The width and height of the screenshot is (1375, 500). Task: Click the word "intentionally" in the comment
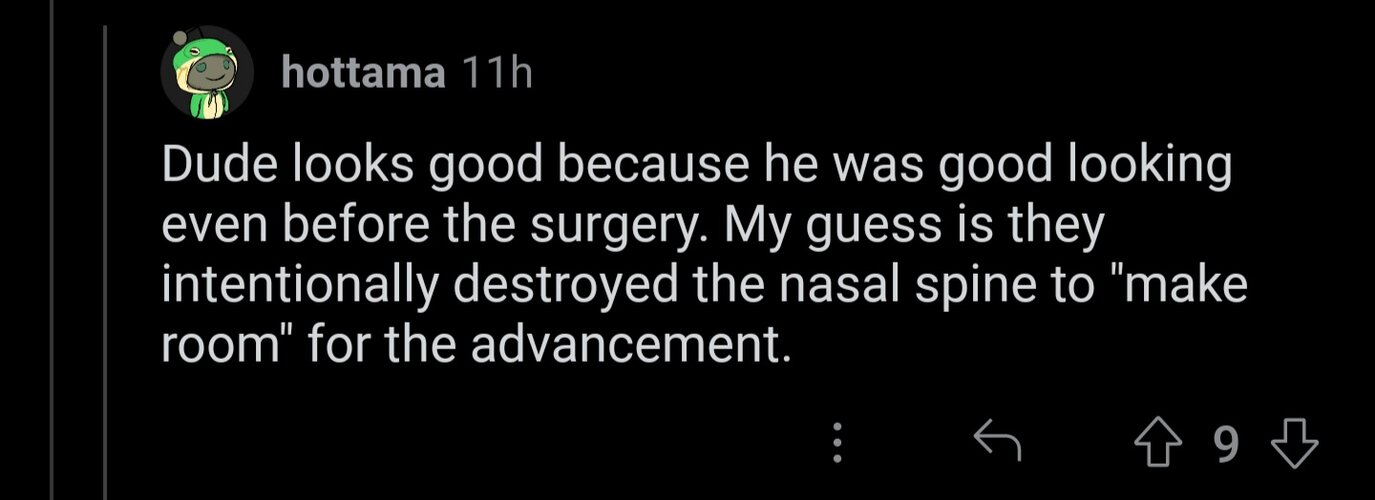tap(300, 287)
